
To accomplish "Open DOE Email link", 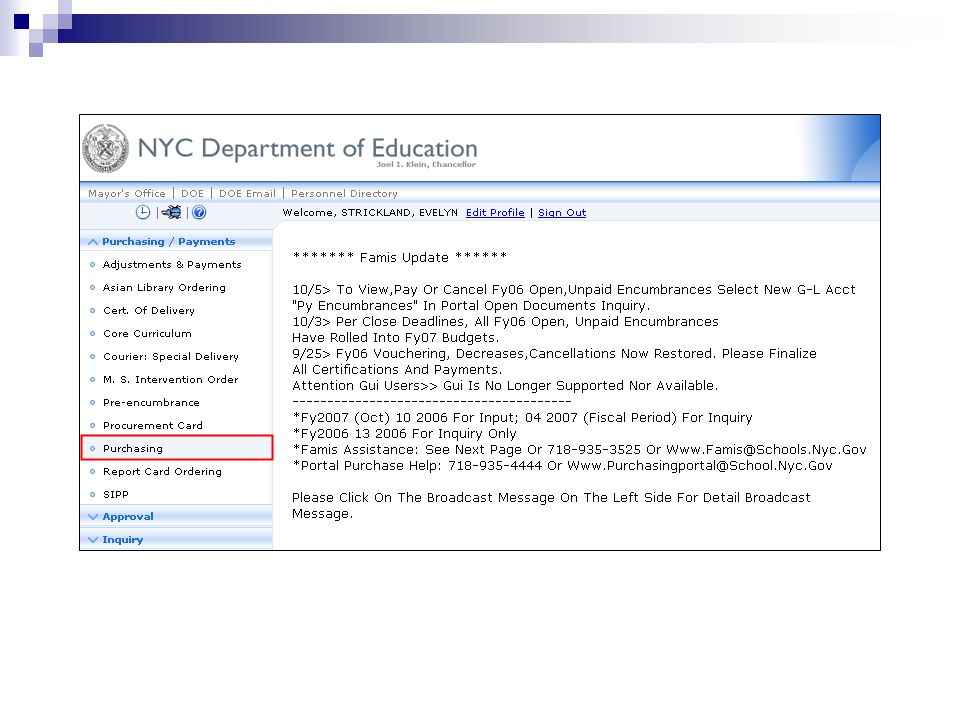I will pos(247,193).
